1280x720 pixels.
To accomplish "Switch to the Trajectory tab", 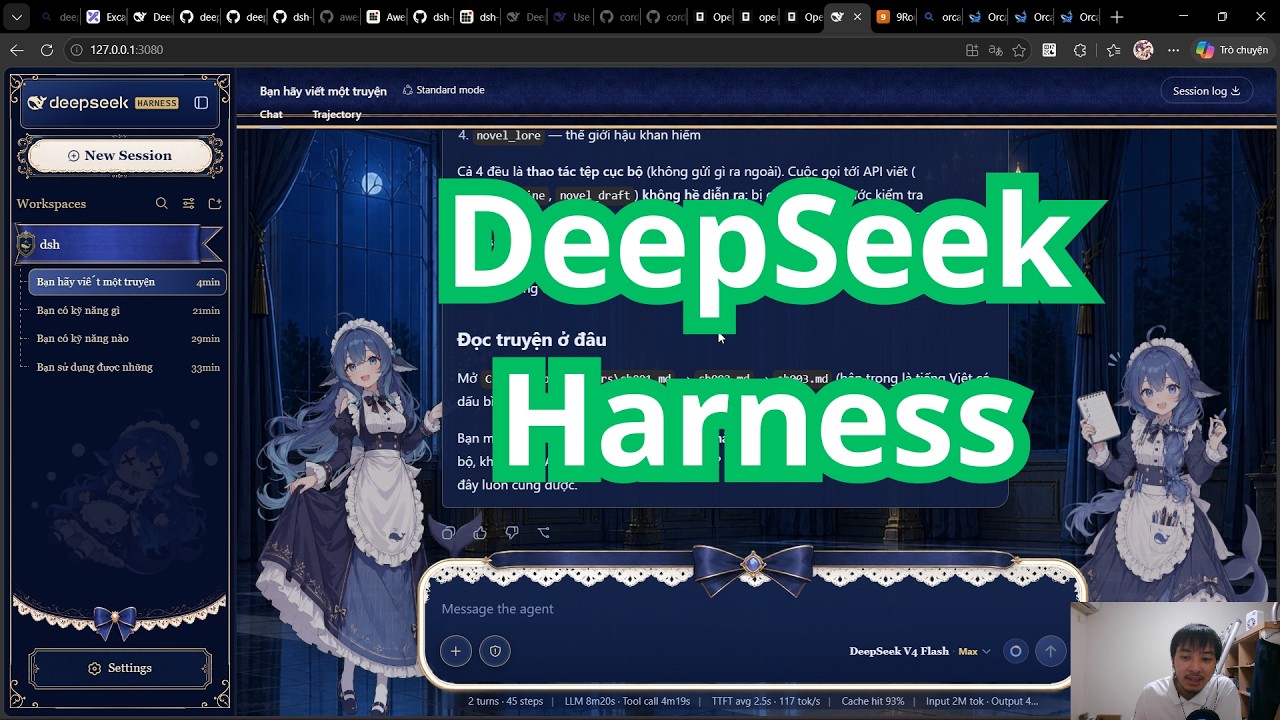I will (336, 115).
